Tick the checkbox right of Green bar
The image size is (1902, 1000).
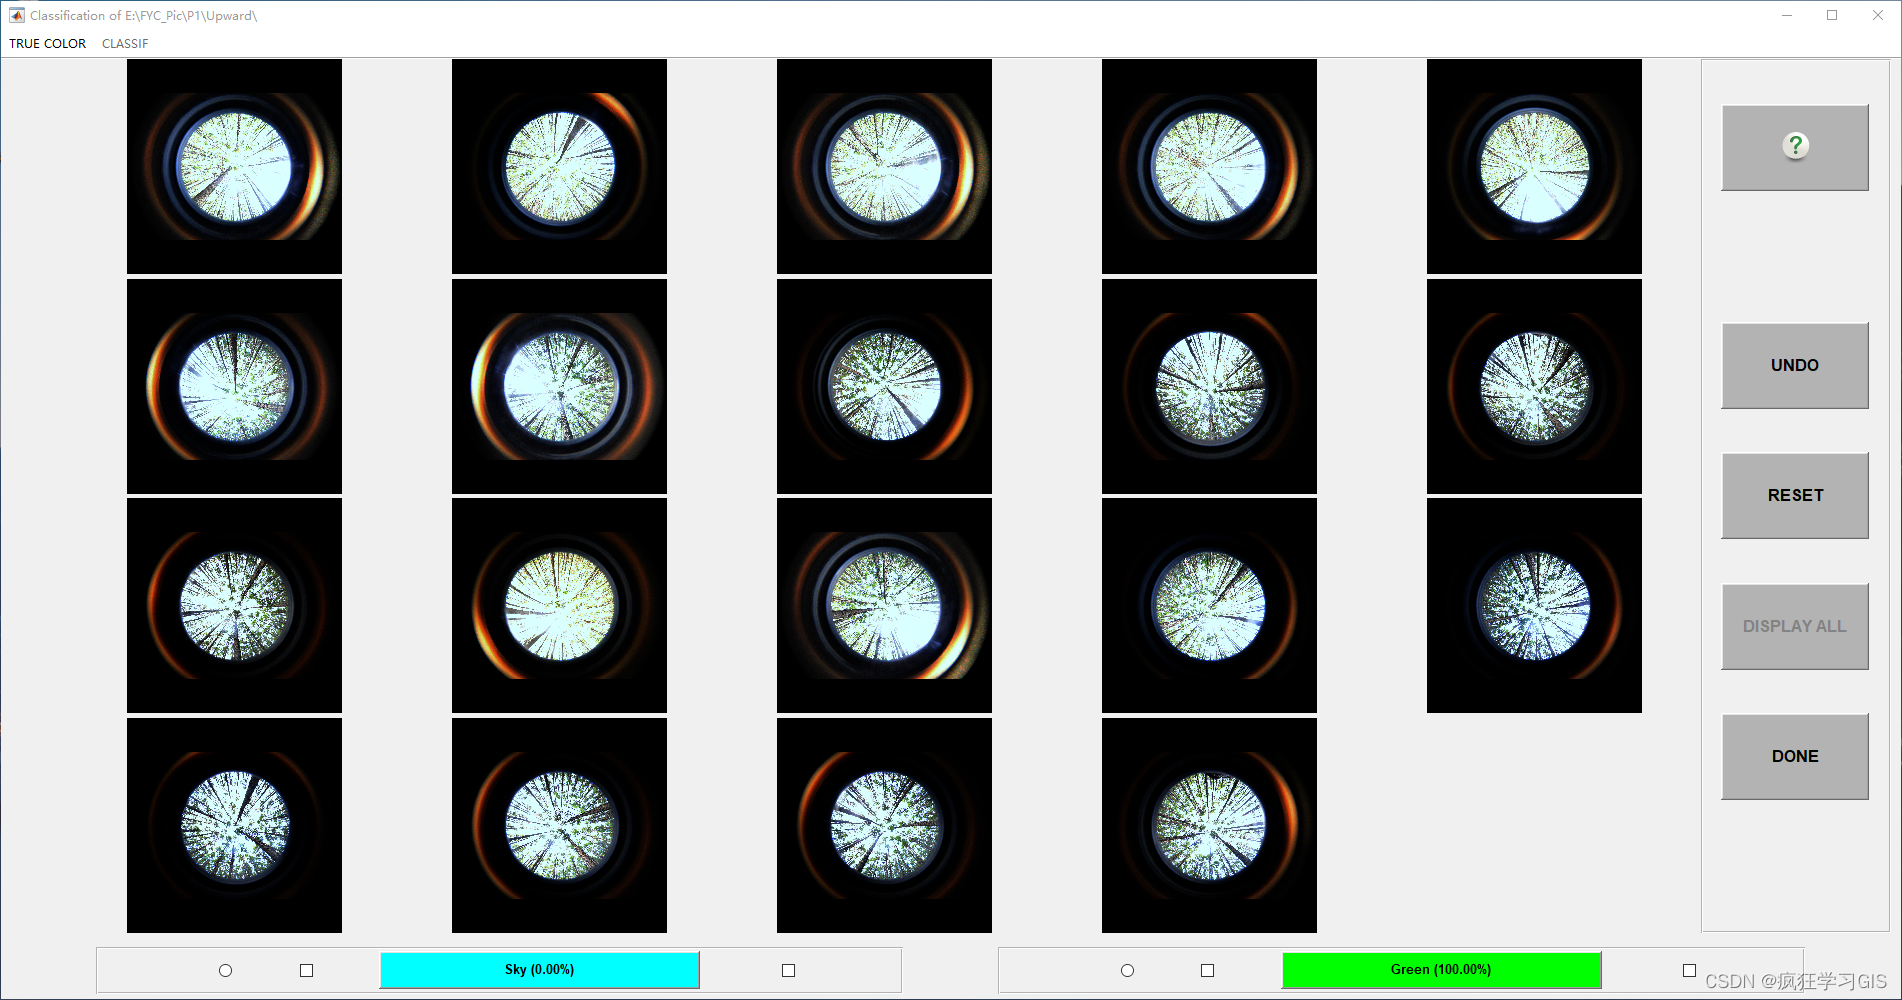1690,970
